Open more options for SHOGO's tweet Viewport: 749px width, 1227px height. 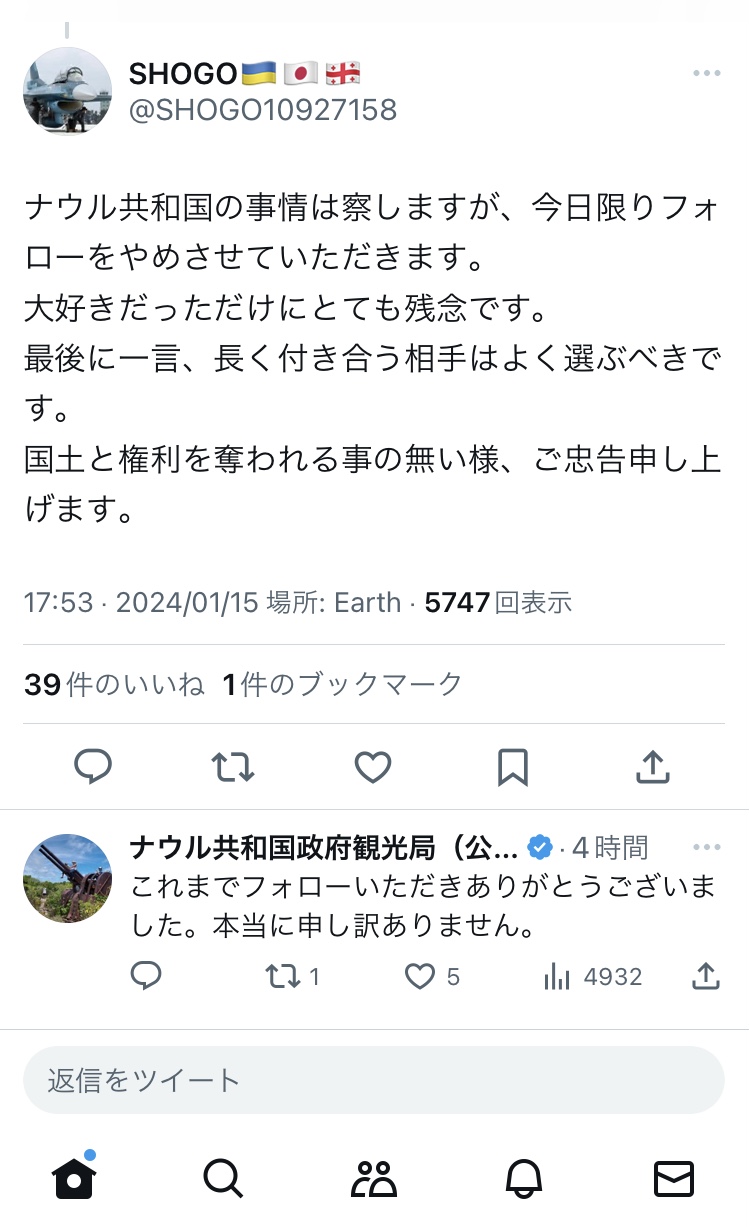point(706,74)
